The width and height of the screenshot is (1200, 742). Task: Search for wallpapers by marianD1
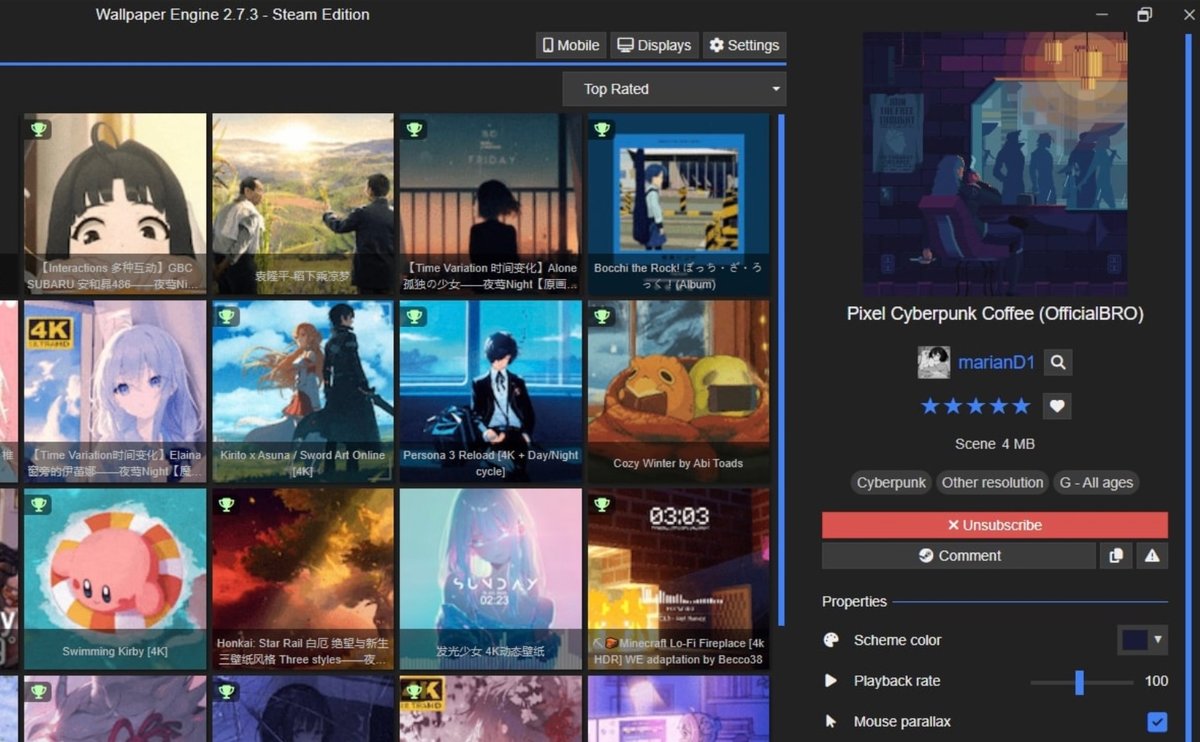point(1058,362)
